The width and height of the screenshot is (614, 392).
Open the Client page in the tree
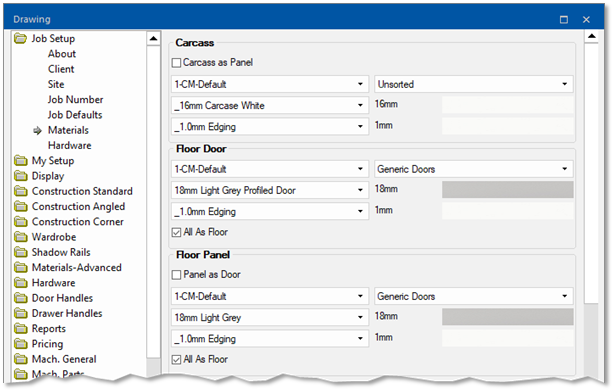coord(61,69)
